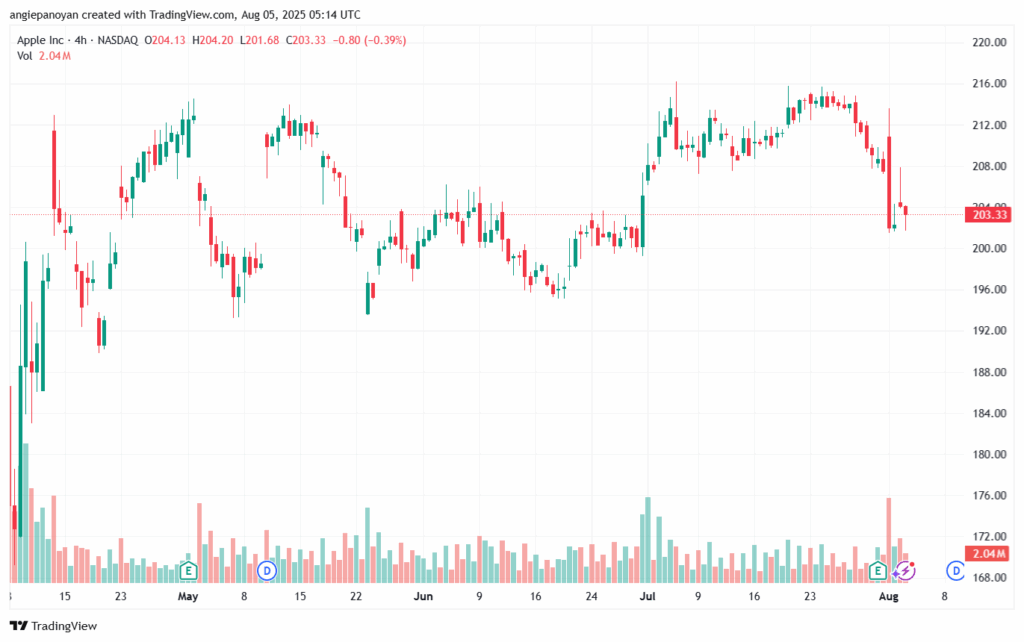Click the red 2.04M volume tag

(989, 554)
